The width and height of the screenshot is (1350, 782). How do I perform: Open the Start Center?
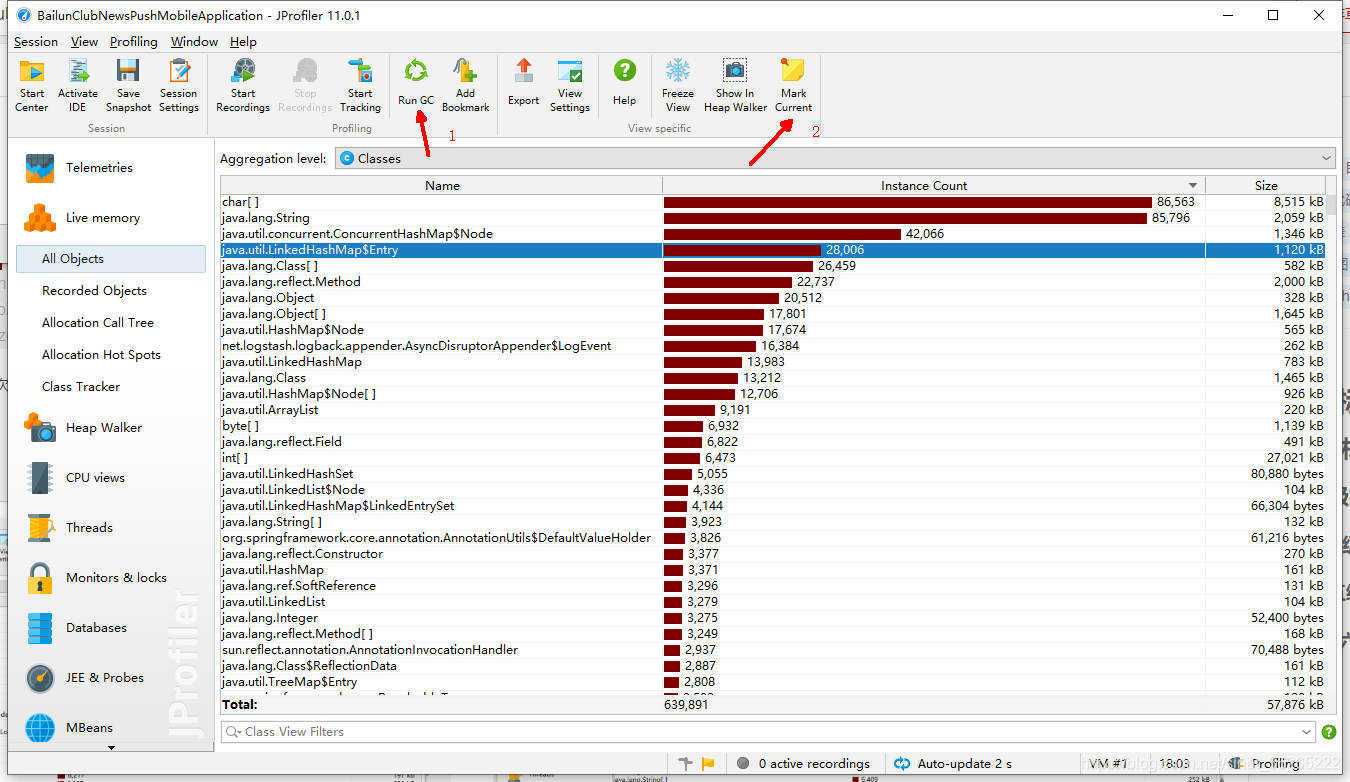[32, 85]
